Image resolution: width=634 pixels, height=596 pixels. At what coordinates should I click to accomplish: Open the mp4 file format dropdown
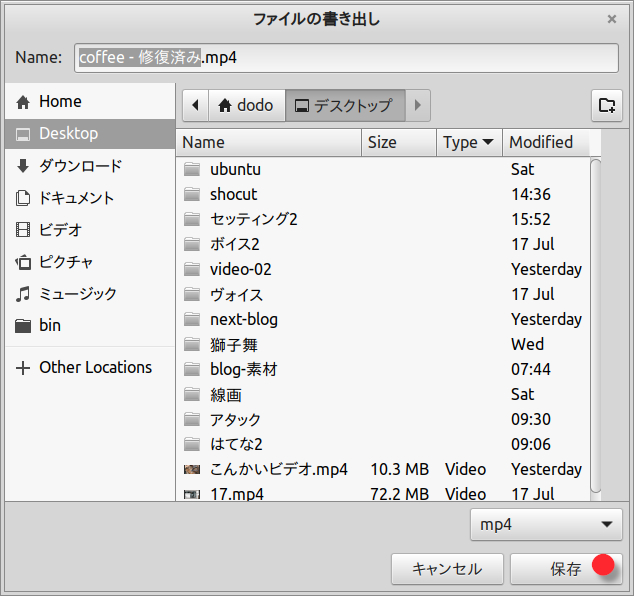[x=546, y=524]
